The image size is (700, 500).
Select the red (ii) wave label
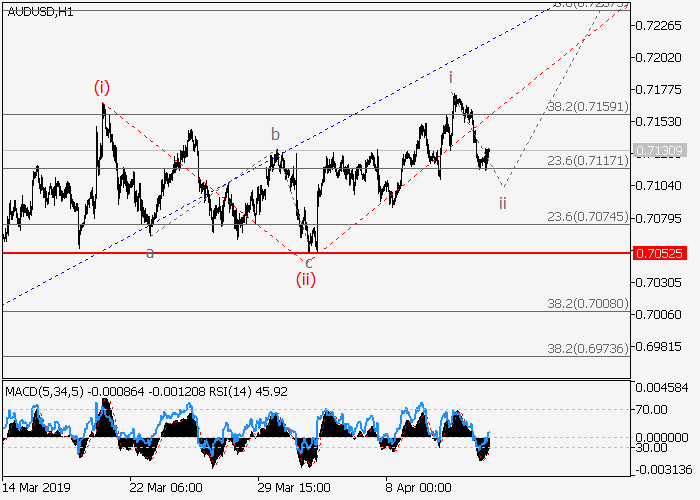click(x=305, y=279)
